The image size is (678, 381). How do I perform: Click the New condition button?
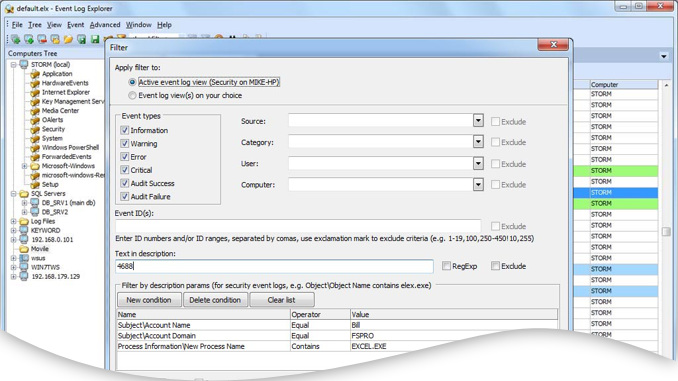[x=149, y=300]
